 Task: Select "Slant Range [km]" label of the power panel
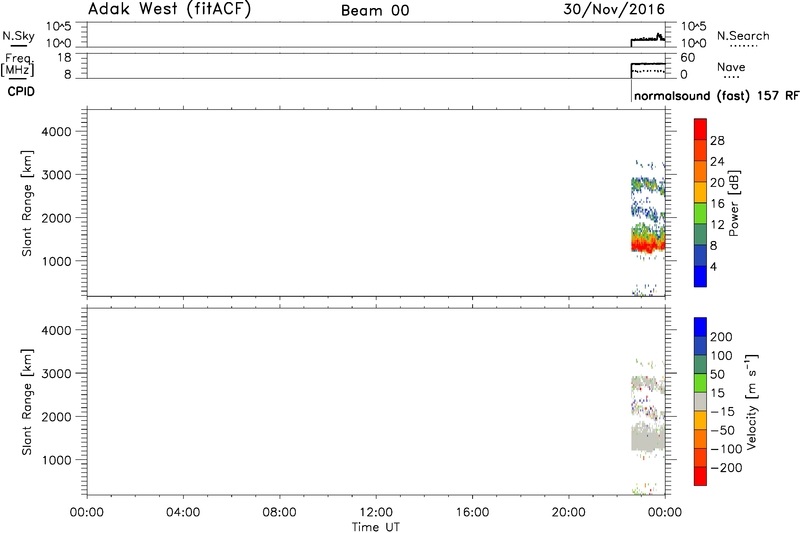tap(27, 203)
